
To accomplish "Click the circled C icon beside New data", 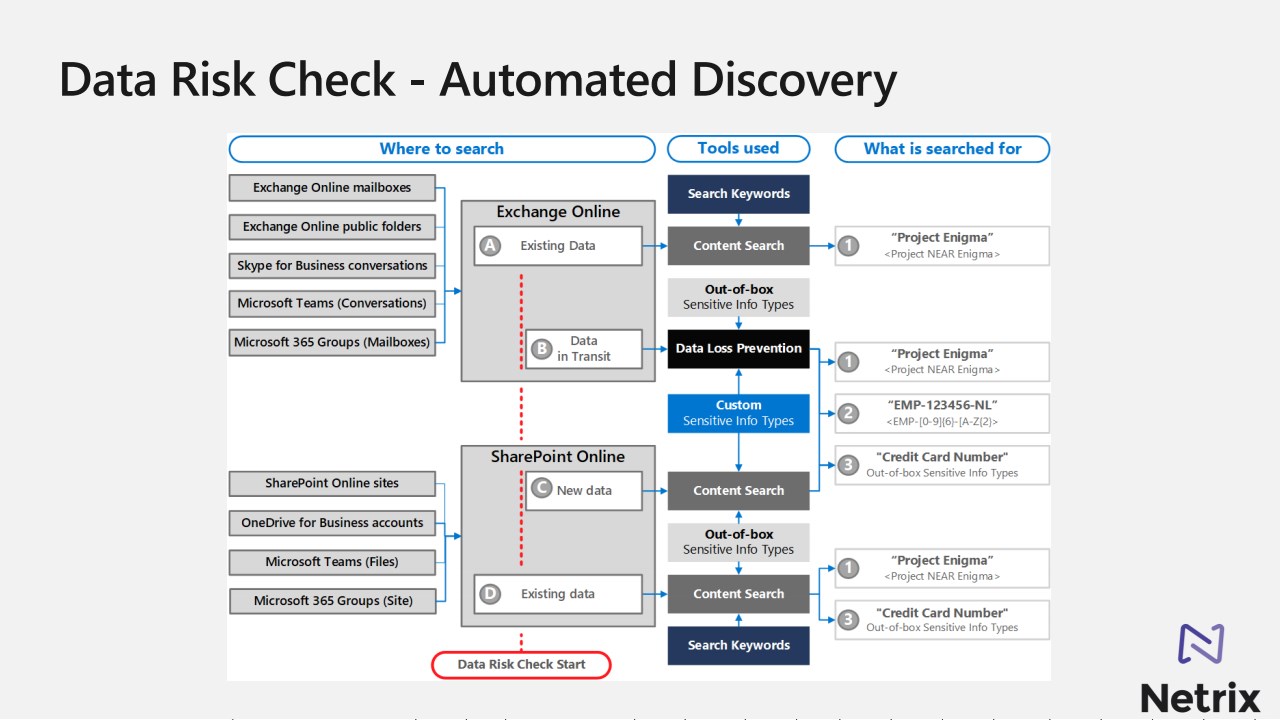I will 541,488.
